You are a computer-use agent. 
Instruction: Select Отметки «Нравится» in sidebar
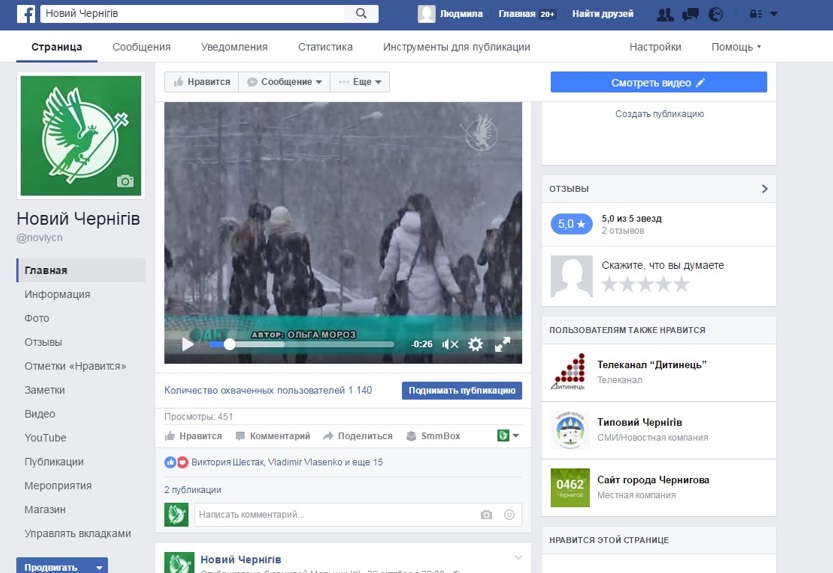[x=75, y=366]
